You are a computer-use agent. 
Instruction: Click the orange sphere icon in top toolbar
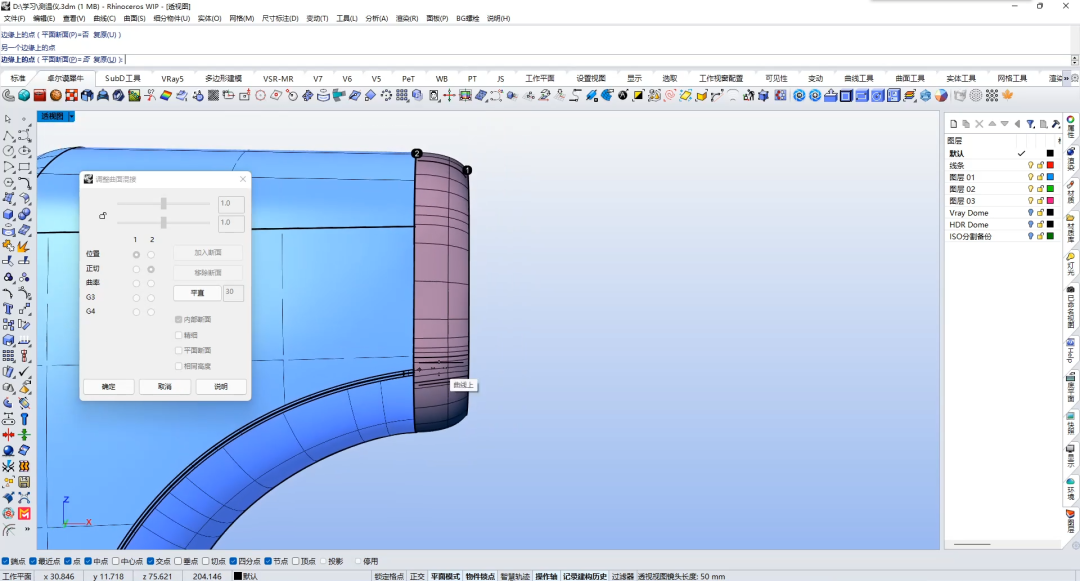(x=56, y=96)
